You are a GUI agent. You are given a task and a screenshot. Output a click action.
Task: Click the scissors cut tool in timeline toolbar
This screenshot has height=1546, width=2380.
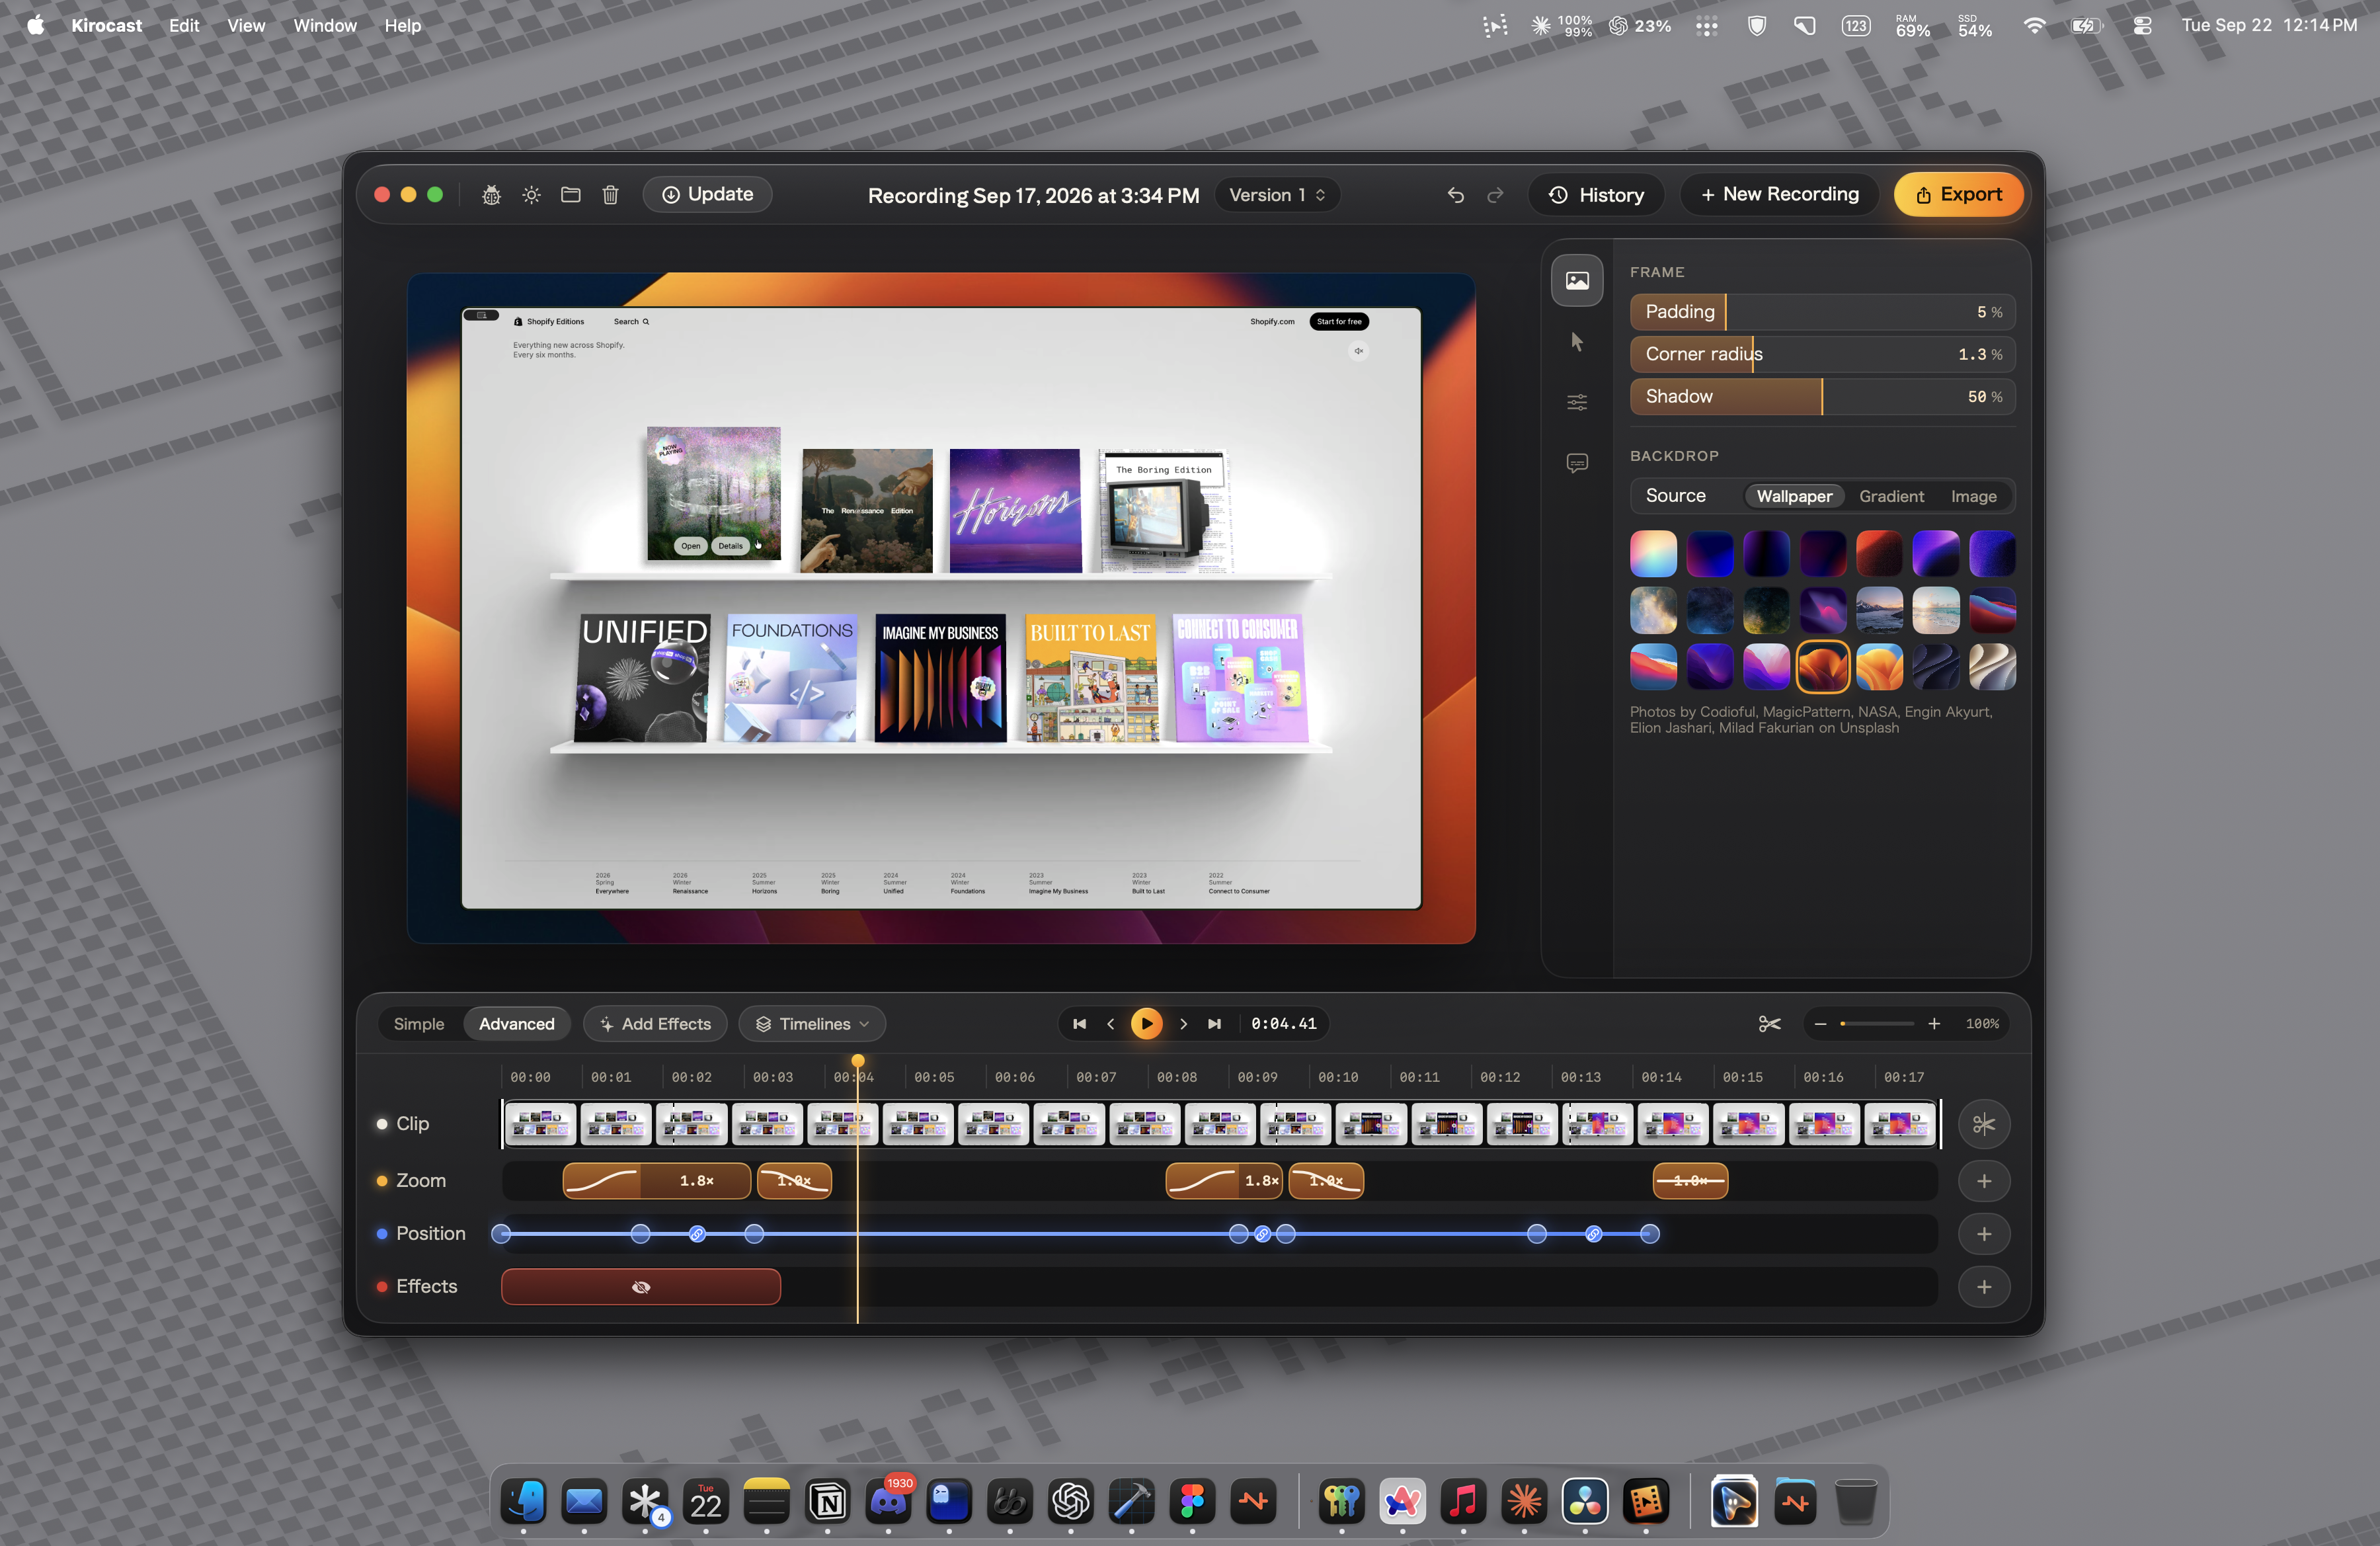[1769, 1024]
